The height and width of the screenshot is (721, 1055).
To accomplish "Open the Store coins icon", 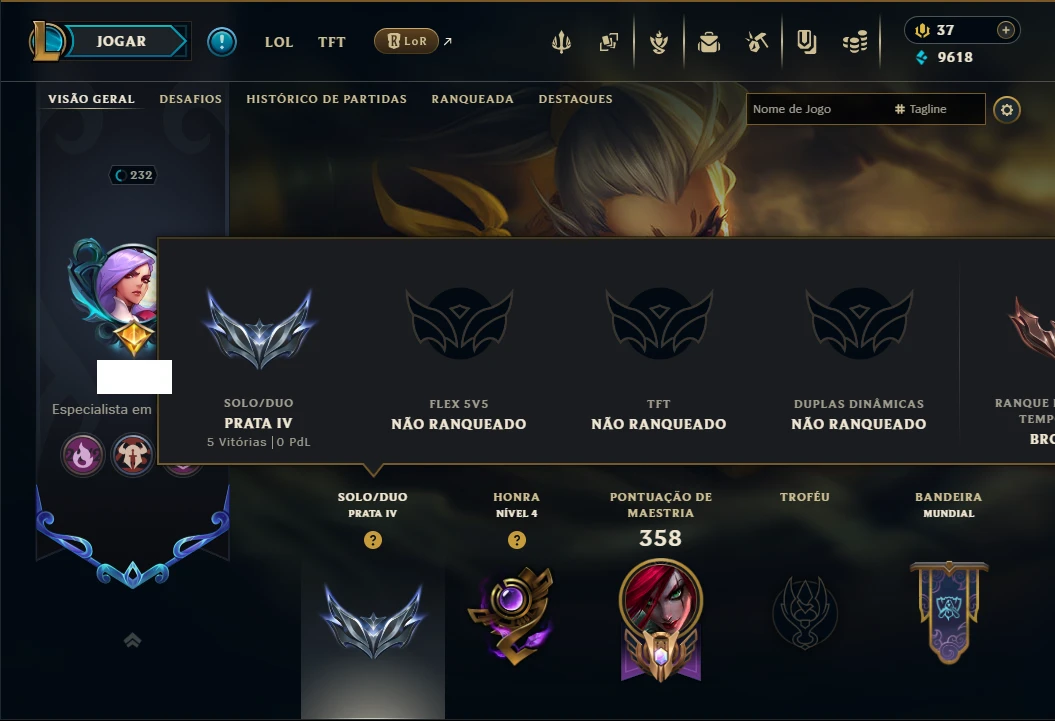I will [x=855, y=43].
